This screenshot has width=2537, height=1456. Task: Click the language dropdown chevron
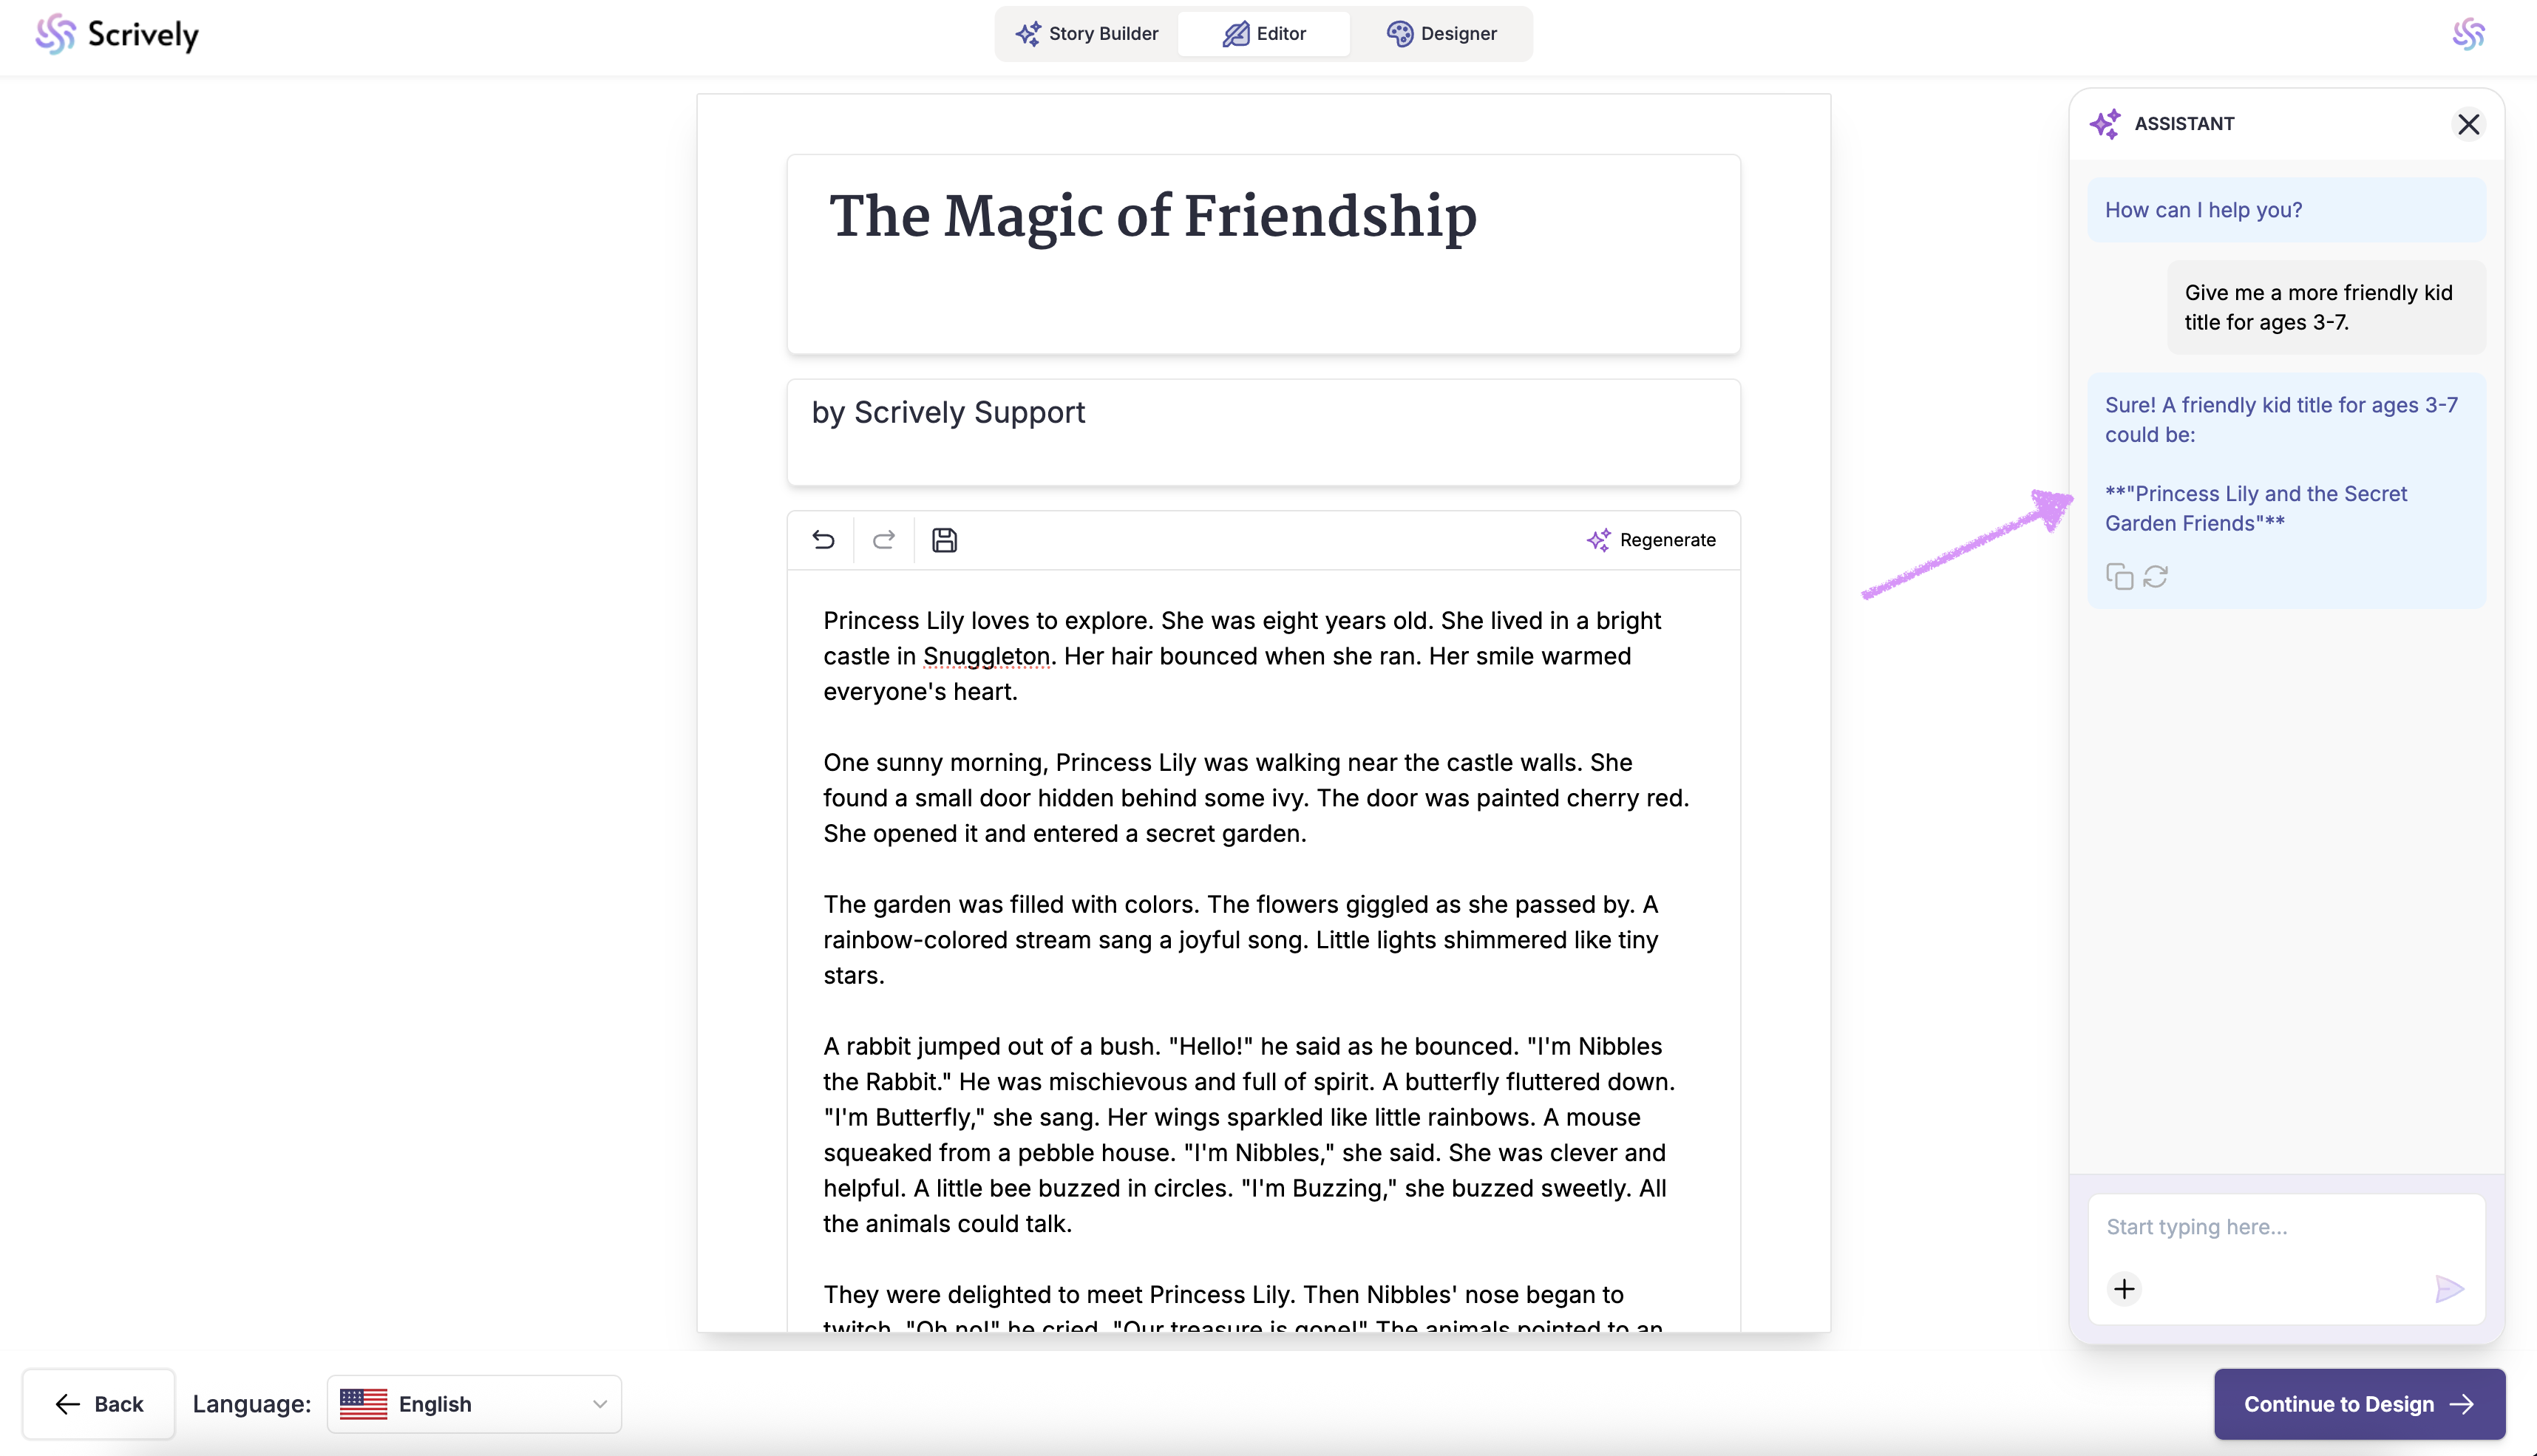point(599,1404)
